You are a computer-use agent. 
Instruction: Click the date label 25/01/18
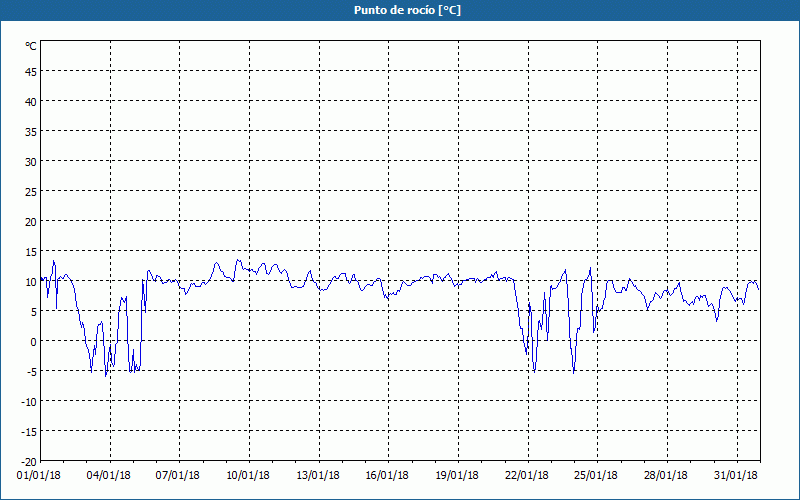pos(596,476)
